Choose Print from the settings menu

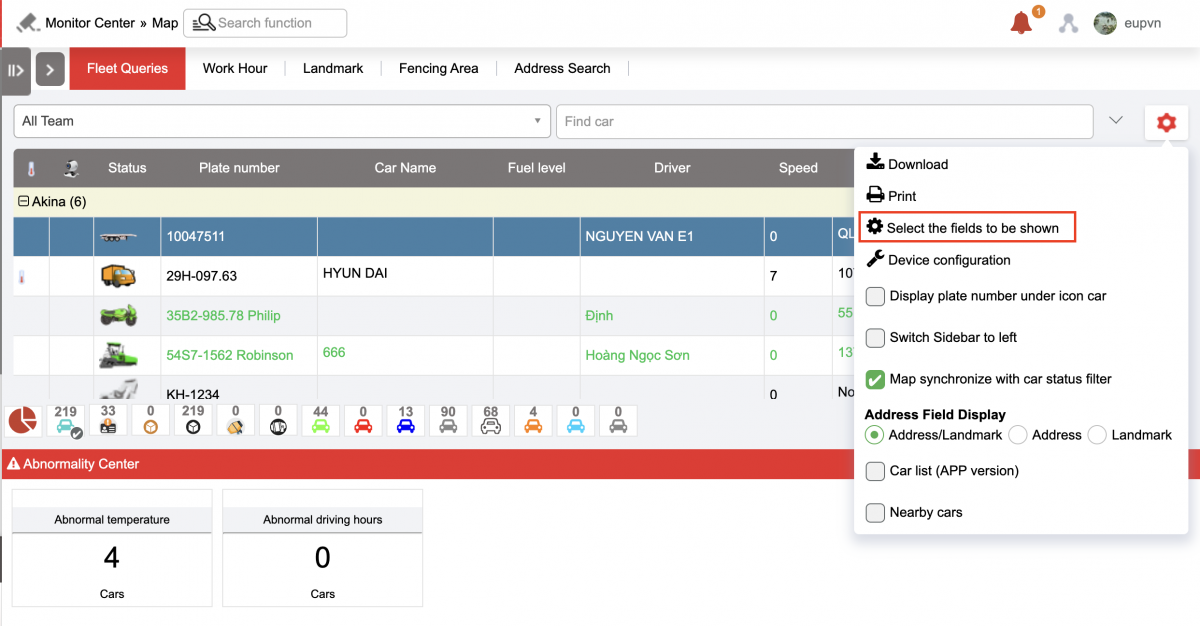(890, 196)
